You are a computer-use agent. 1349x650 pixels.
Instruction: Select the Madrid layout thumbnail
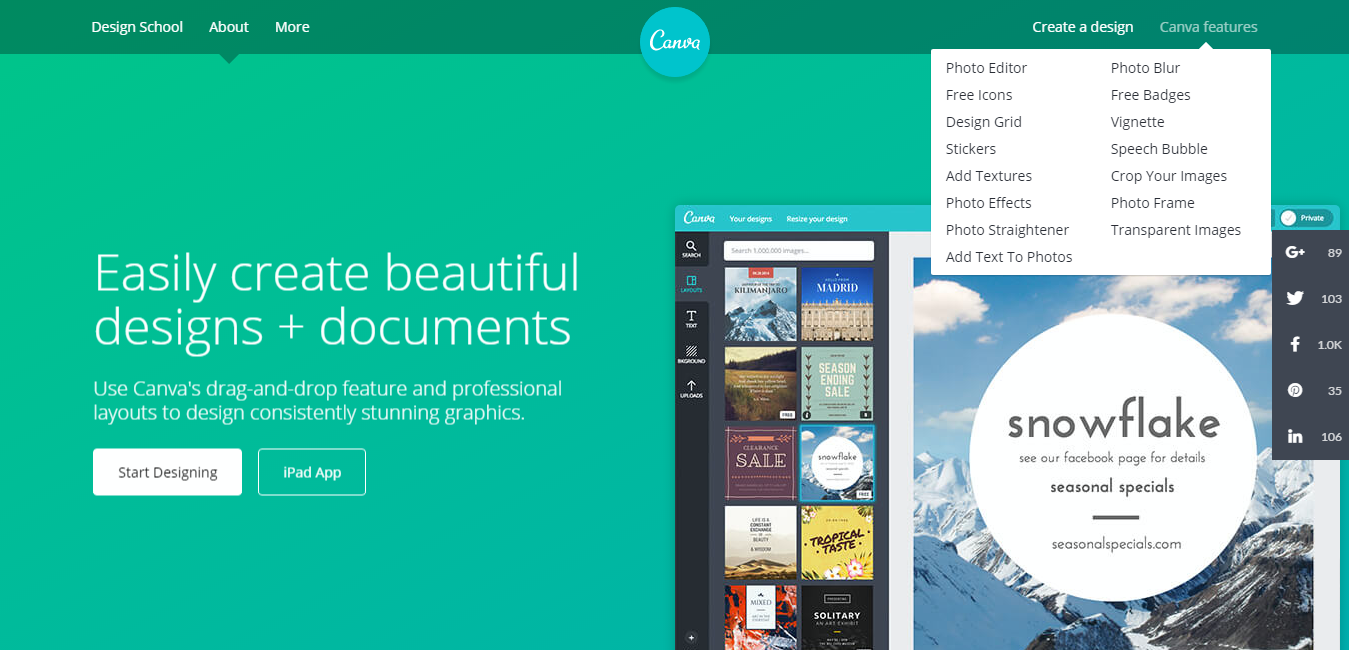tap(837, 303)
